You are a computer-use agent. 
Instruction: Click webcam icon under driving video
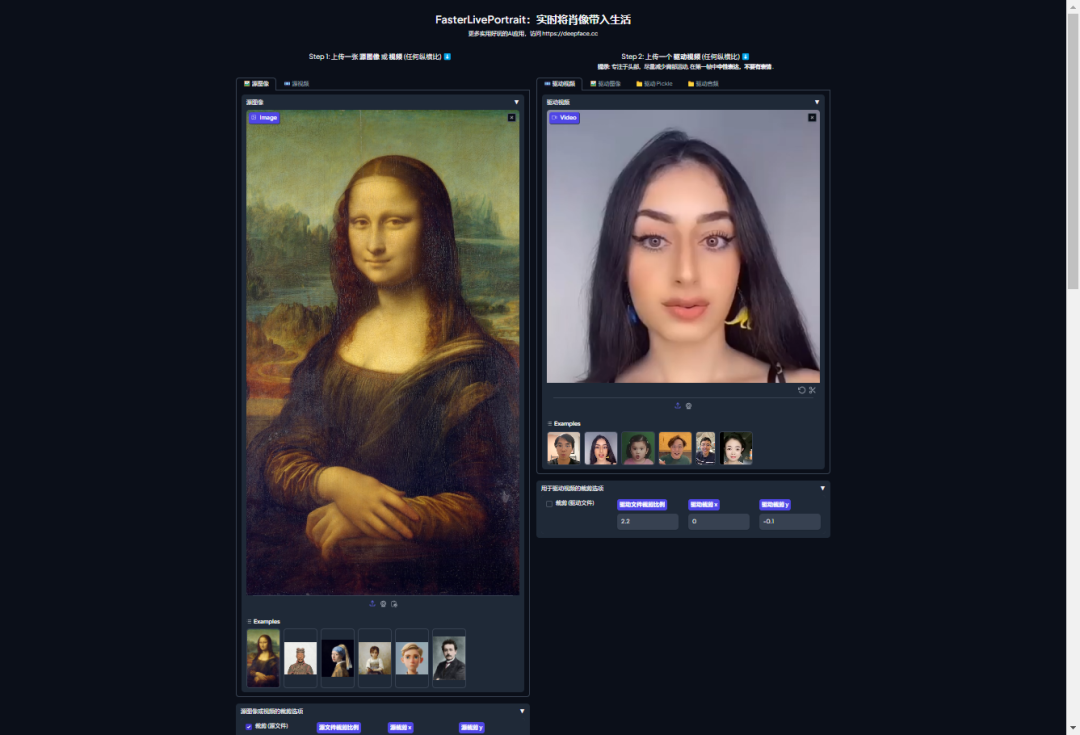point(689,406)
